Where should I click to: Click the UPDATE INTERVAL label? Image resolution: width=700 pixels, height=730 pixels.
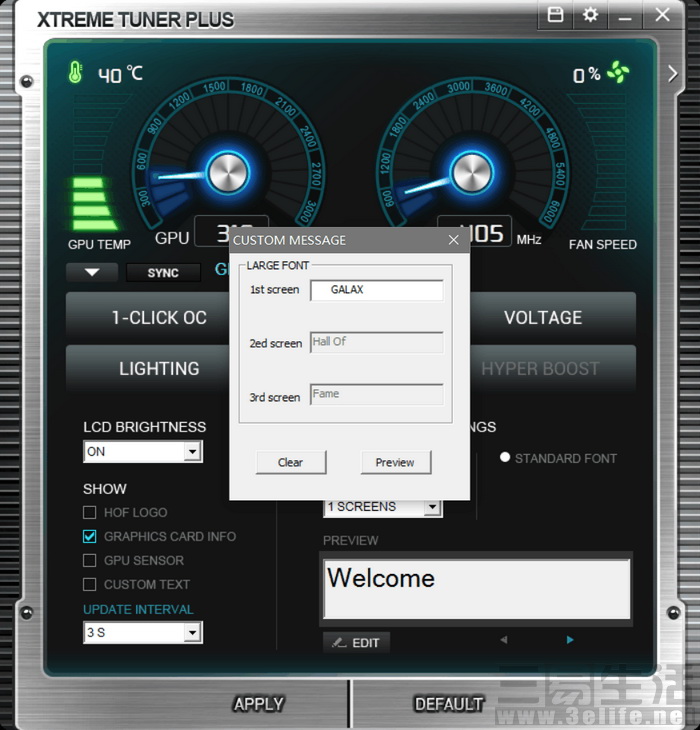pos(138,609)
